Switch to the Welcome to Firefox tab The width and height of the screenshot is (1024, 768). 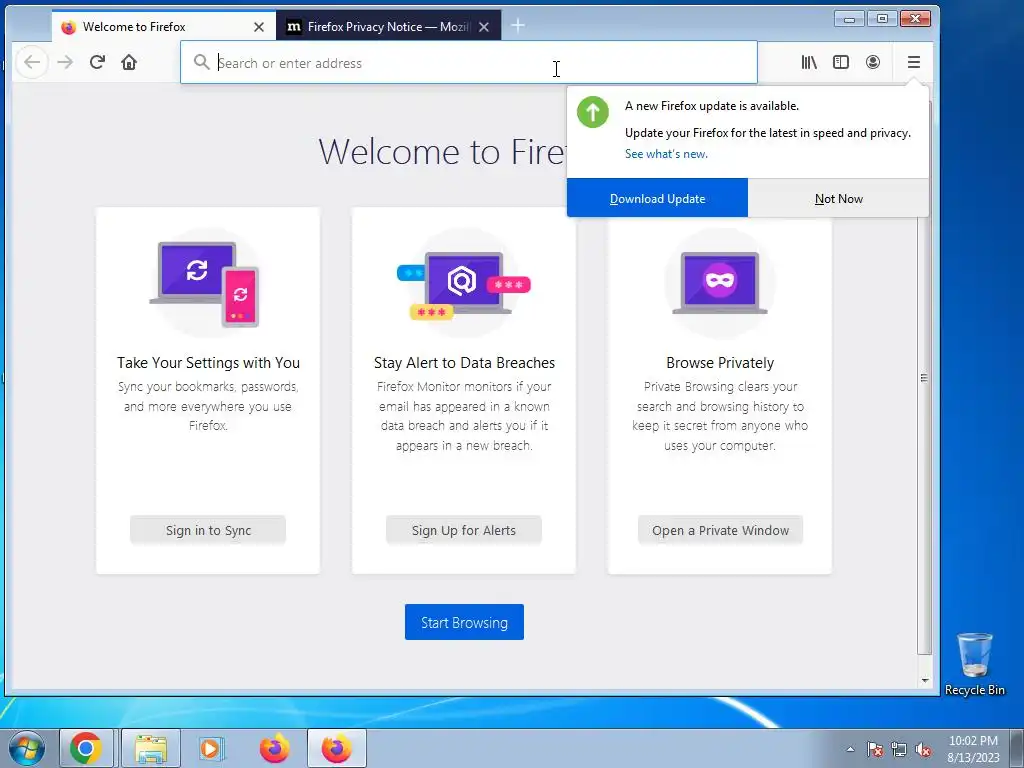(x=163, y=26)
